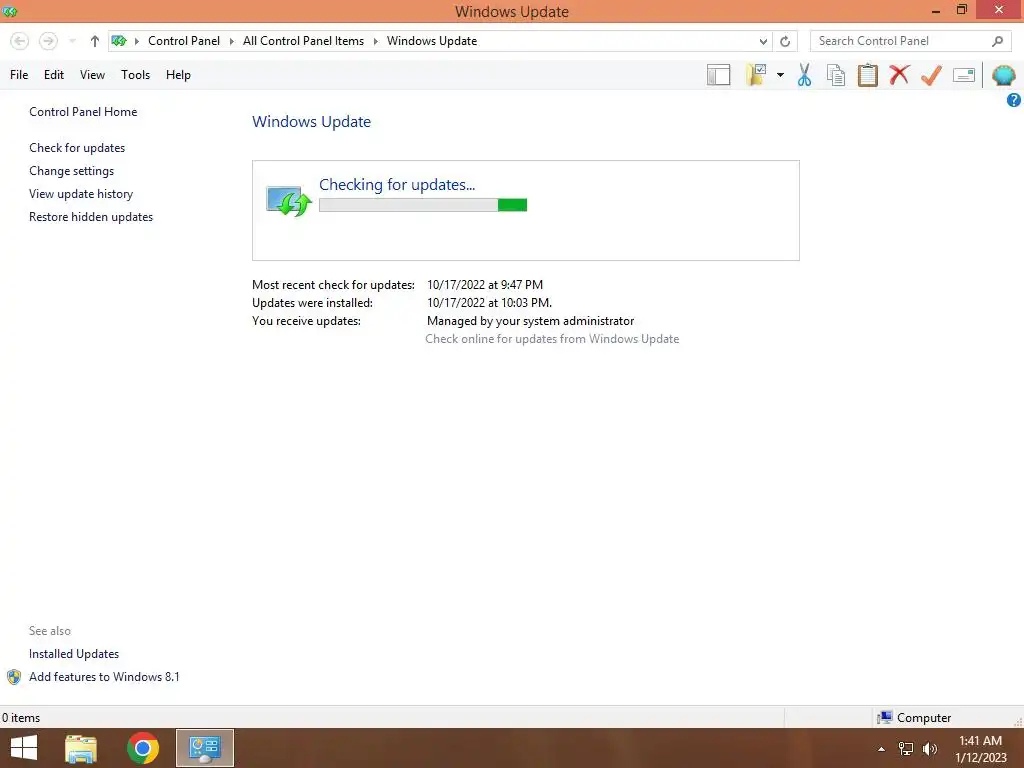Click the search magnifier icon

point(997,41)
